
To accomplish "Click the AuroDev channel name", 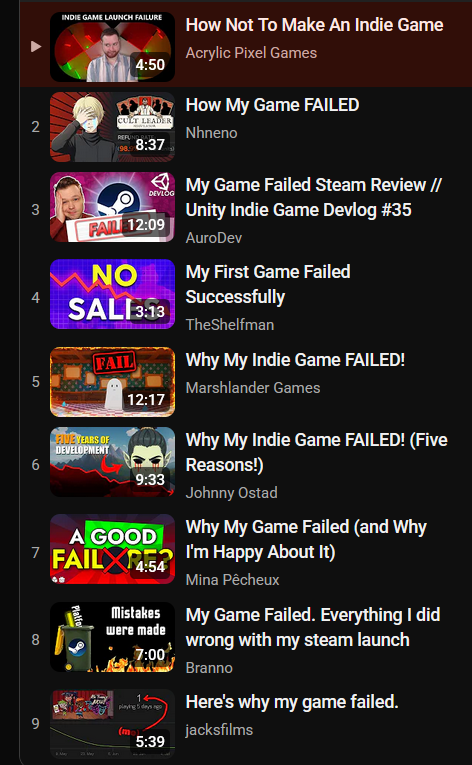I will [x=214, y=238].
